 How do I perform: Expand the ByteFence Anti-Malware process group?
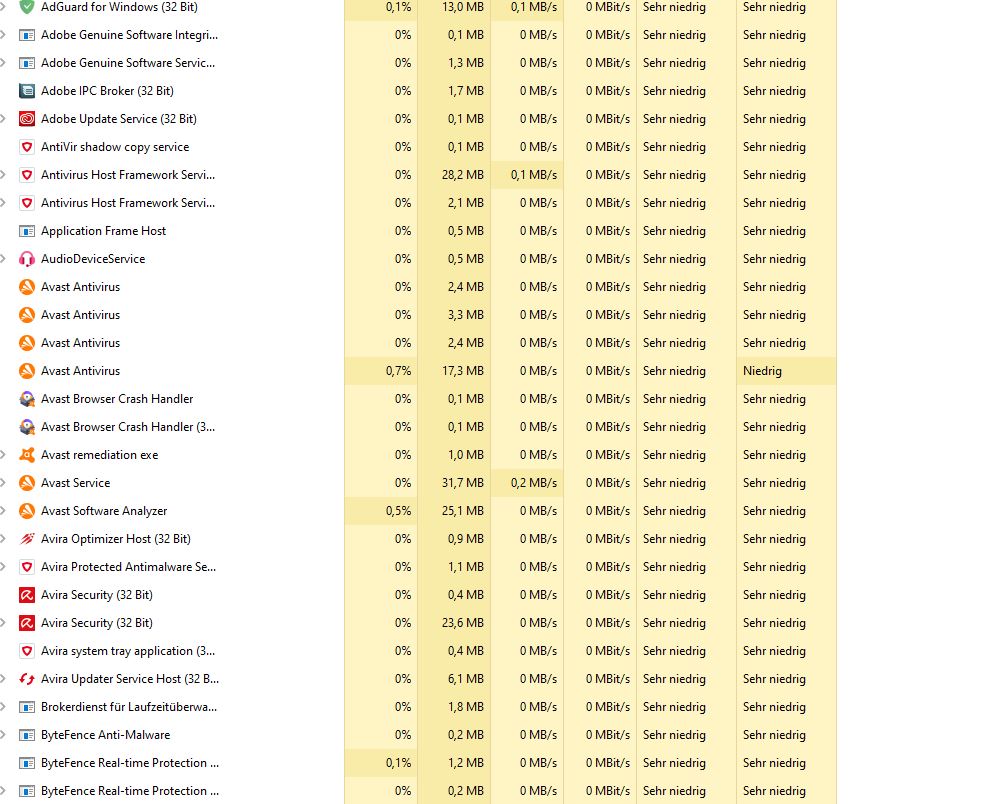pyautogui.click(x=3, y=735)
